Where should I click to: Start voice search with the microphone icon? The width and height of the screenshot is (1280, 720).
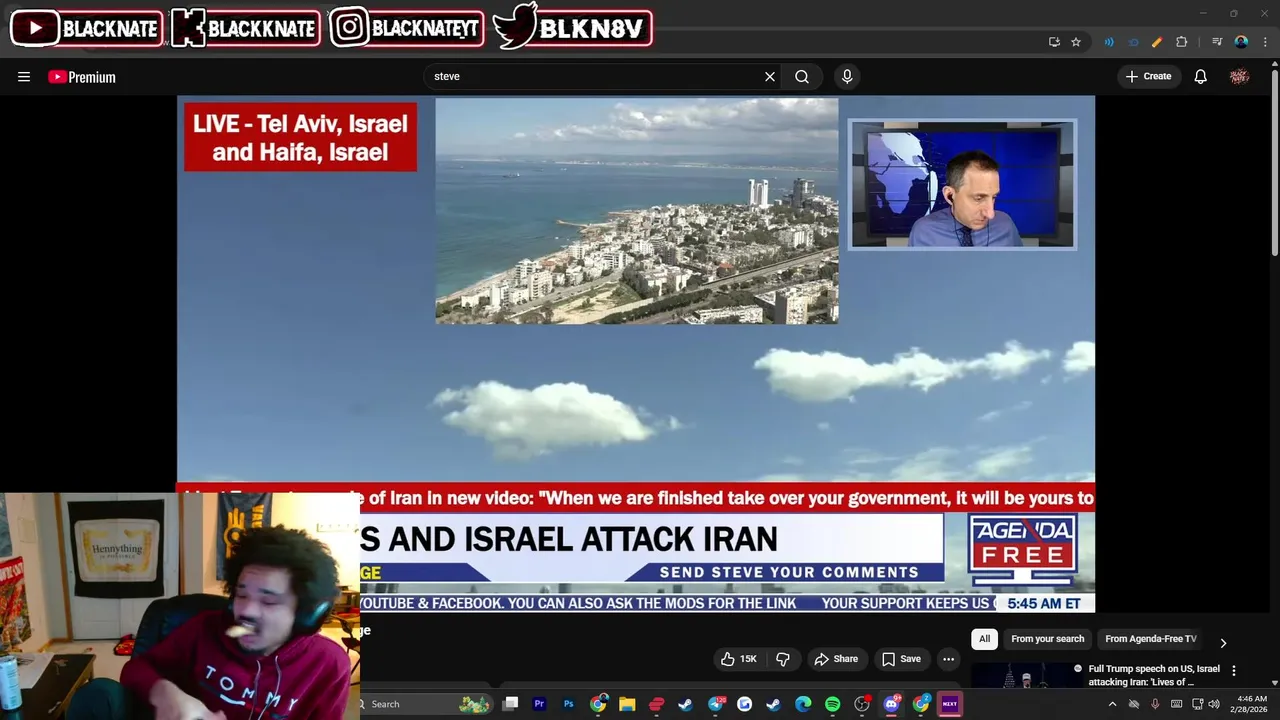coord(847,76)
